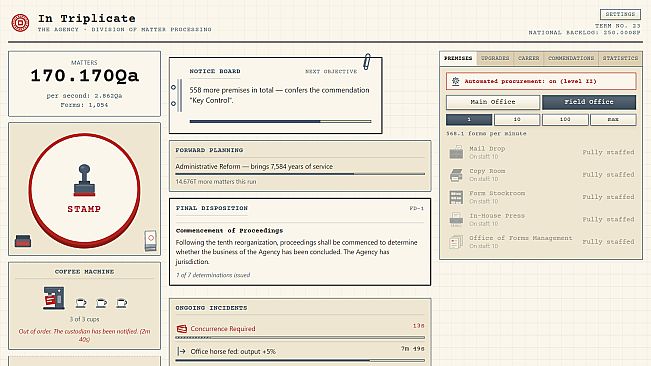Click the In Triplicate agency seal logo
The height and width of the screenshot is (366, 651).
tap(20, 23)
